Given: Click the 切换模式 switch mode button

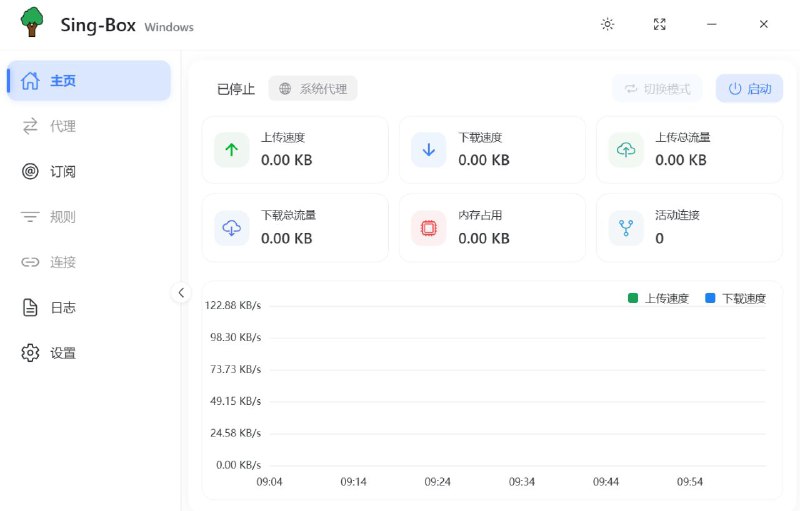Looking at the screenshot, I should click(x=657, y=88).
